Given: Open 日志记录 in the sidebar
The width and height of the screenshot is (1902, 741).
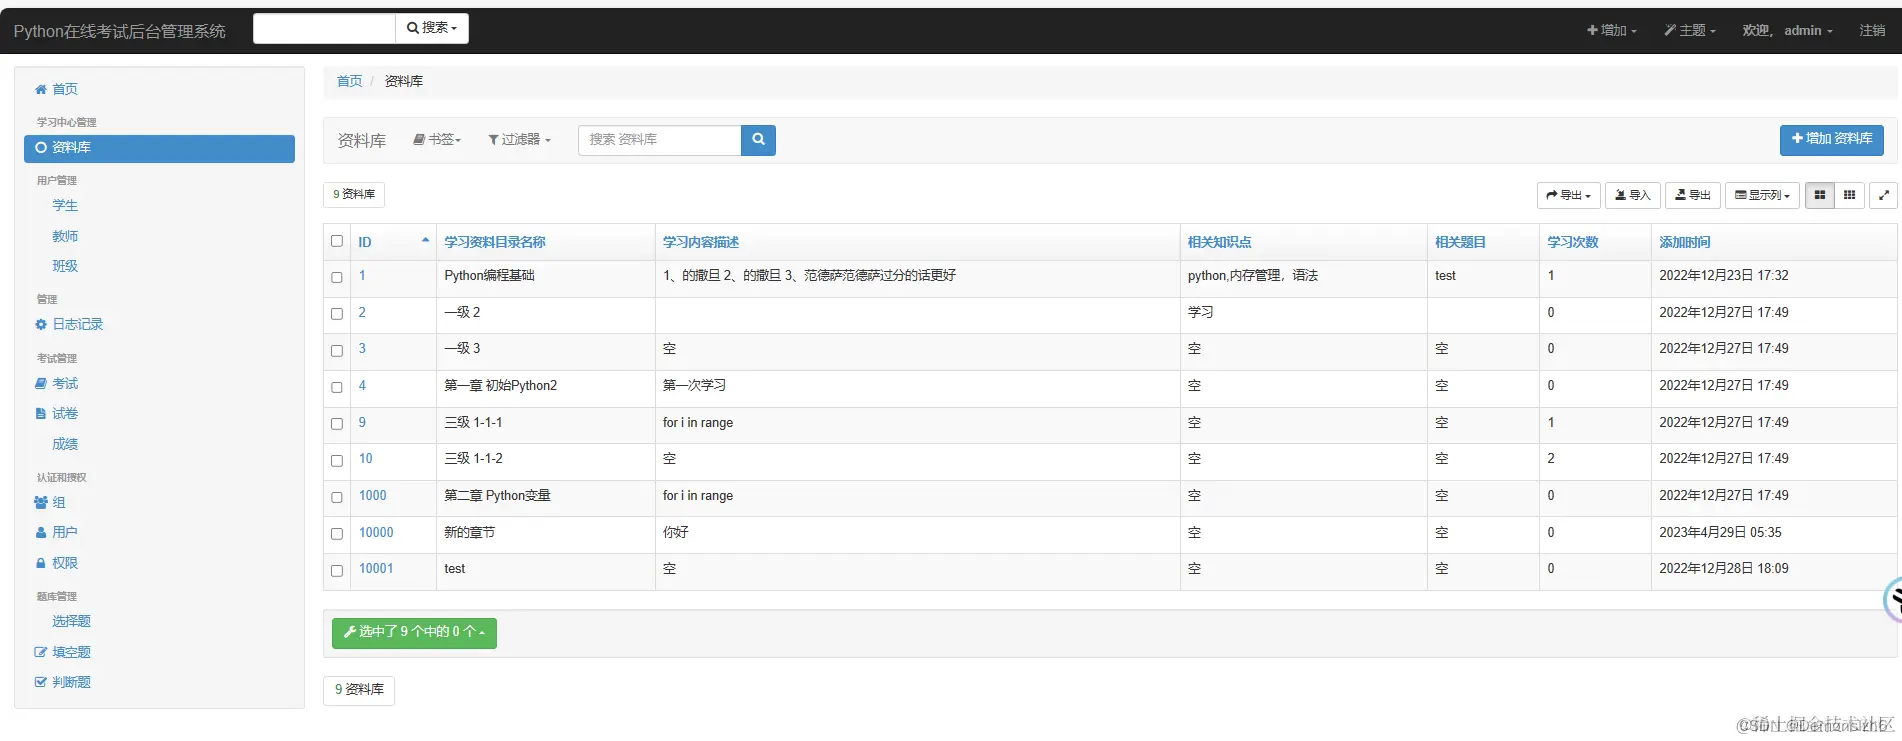Looking at the screenshot, I should [x=69, y=324].
